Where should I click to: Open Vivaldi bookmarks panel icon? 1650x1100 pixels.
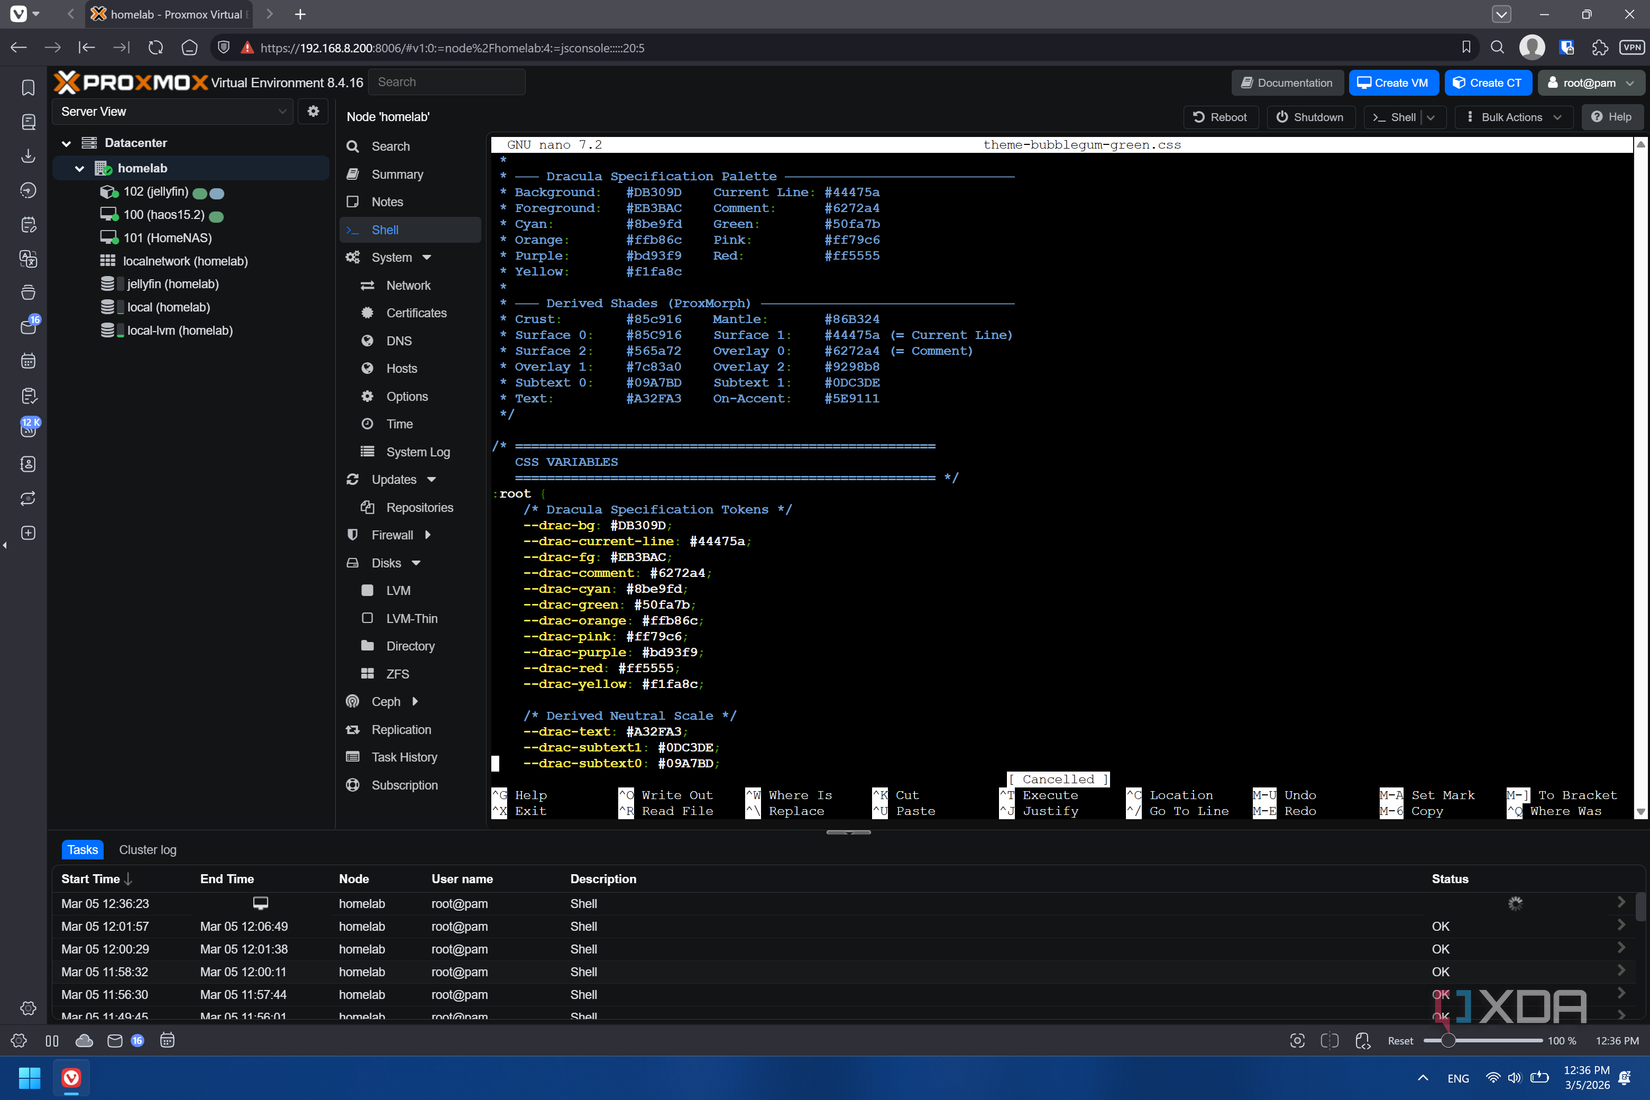coord(28,88)
